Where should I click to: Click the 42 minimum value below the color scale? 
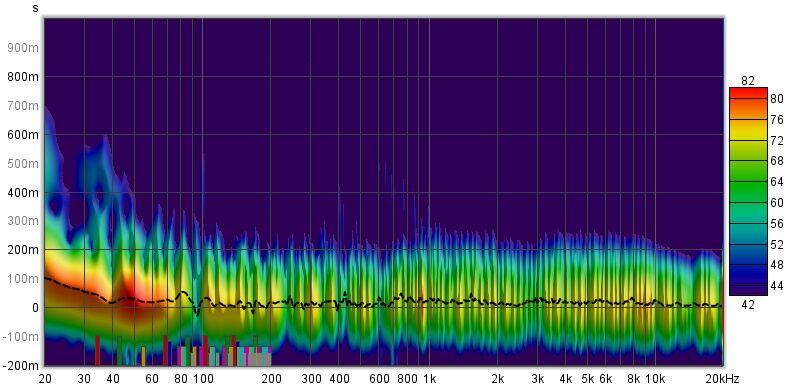[x=748, y=305]
